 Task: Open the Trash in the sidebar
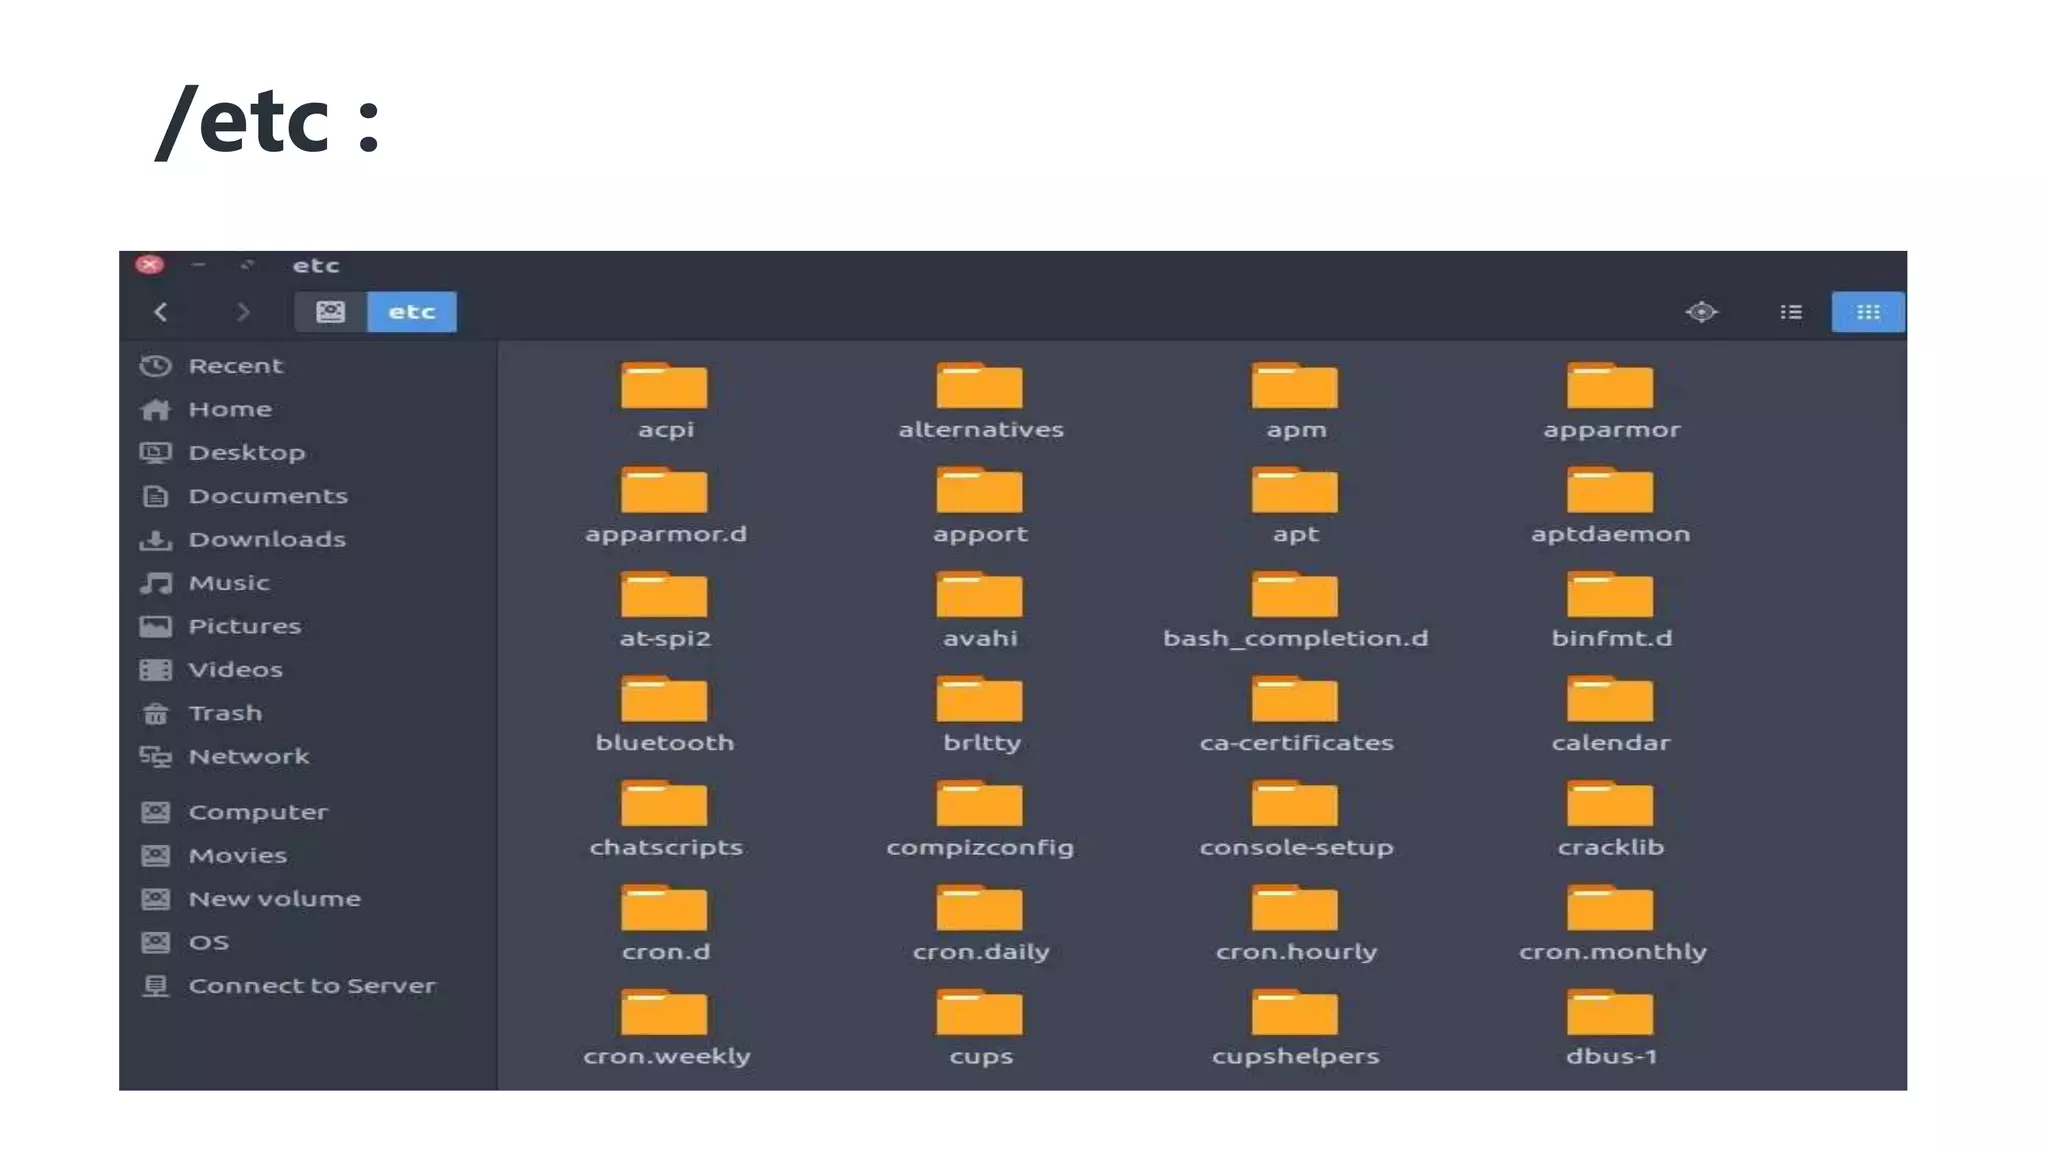(x=225, y=713)
